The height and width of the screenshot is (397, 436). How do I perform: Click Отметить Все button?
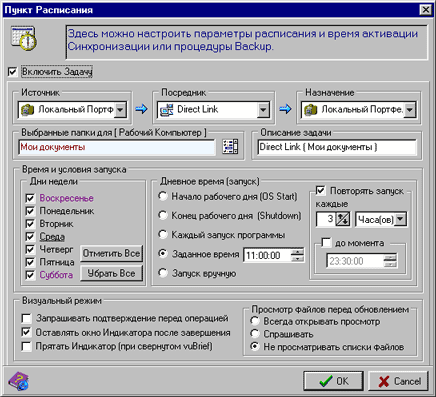(x=111, y=253)
